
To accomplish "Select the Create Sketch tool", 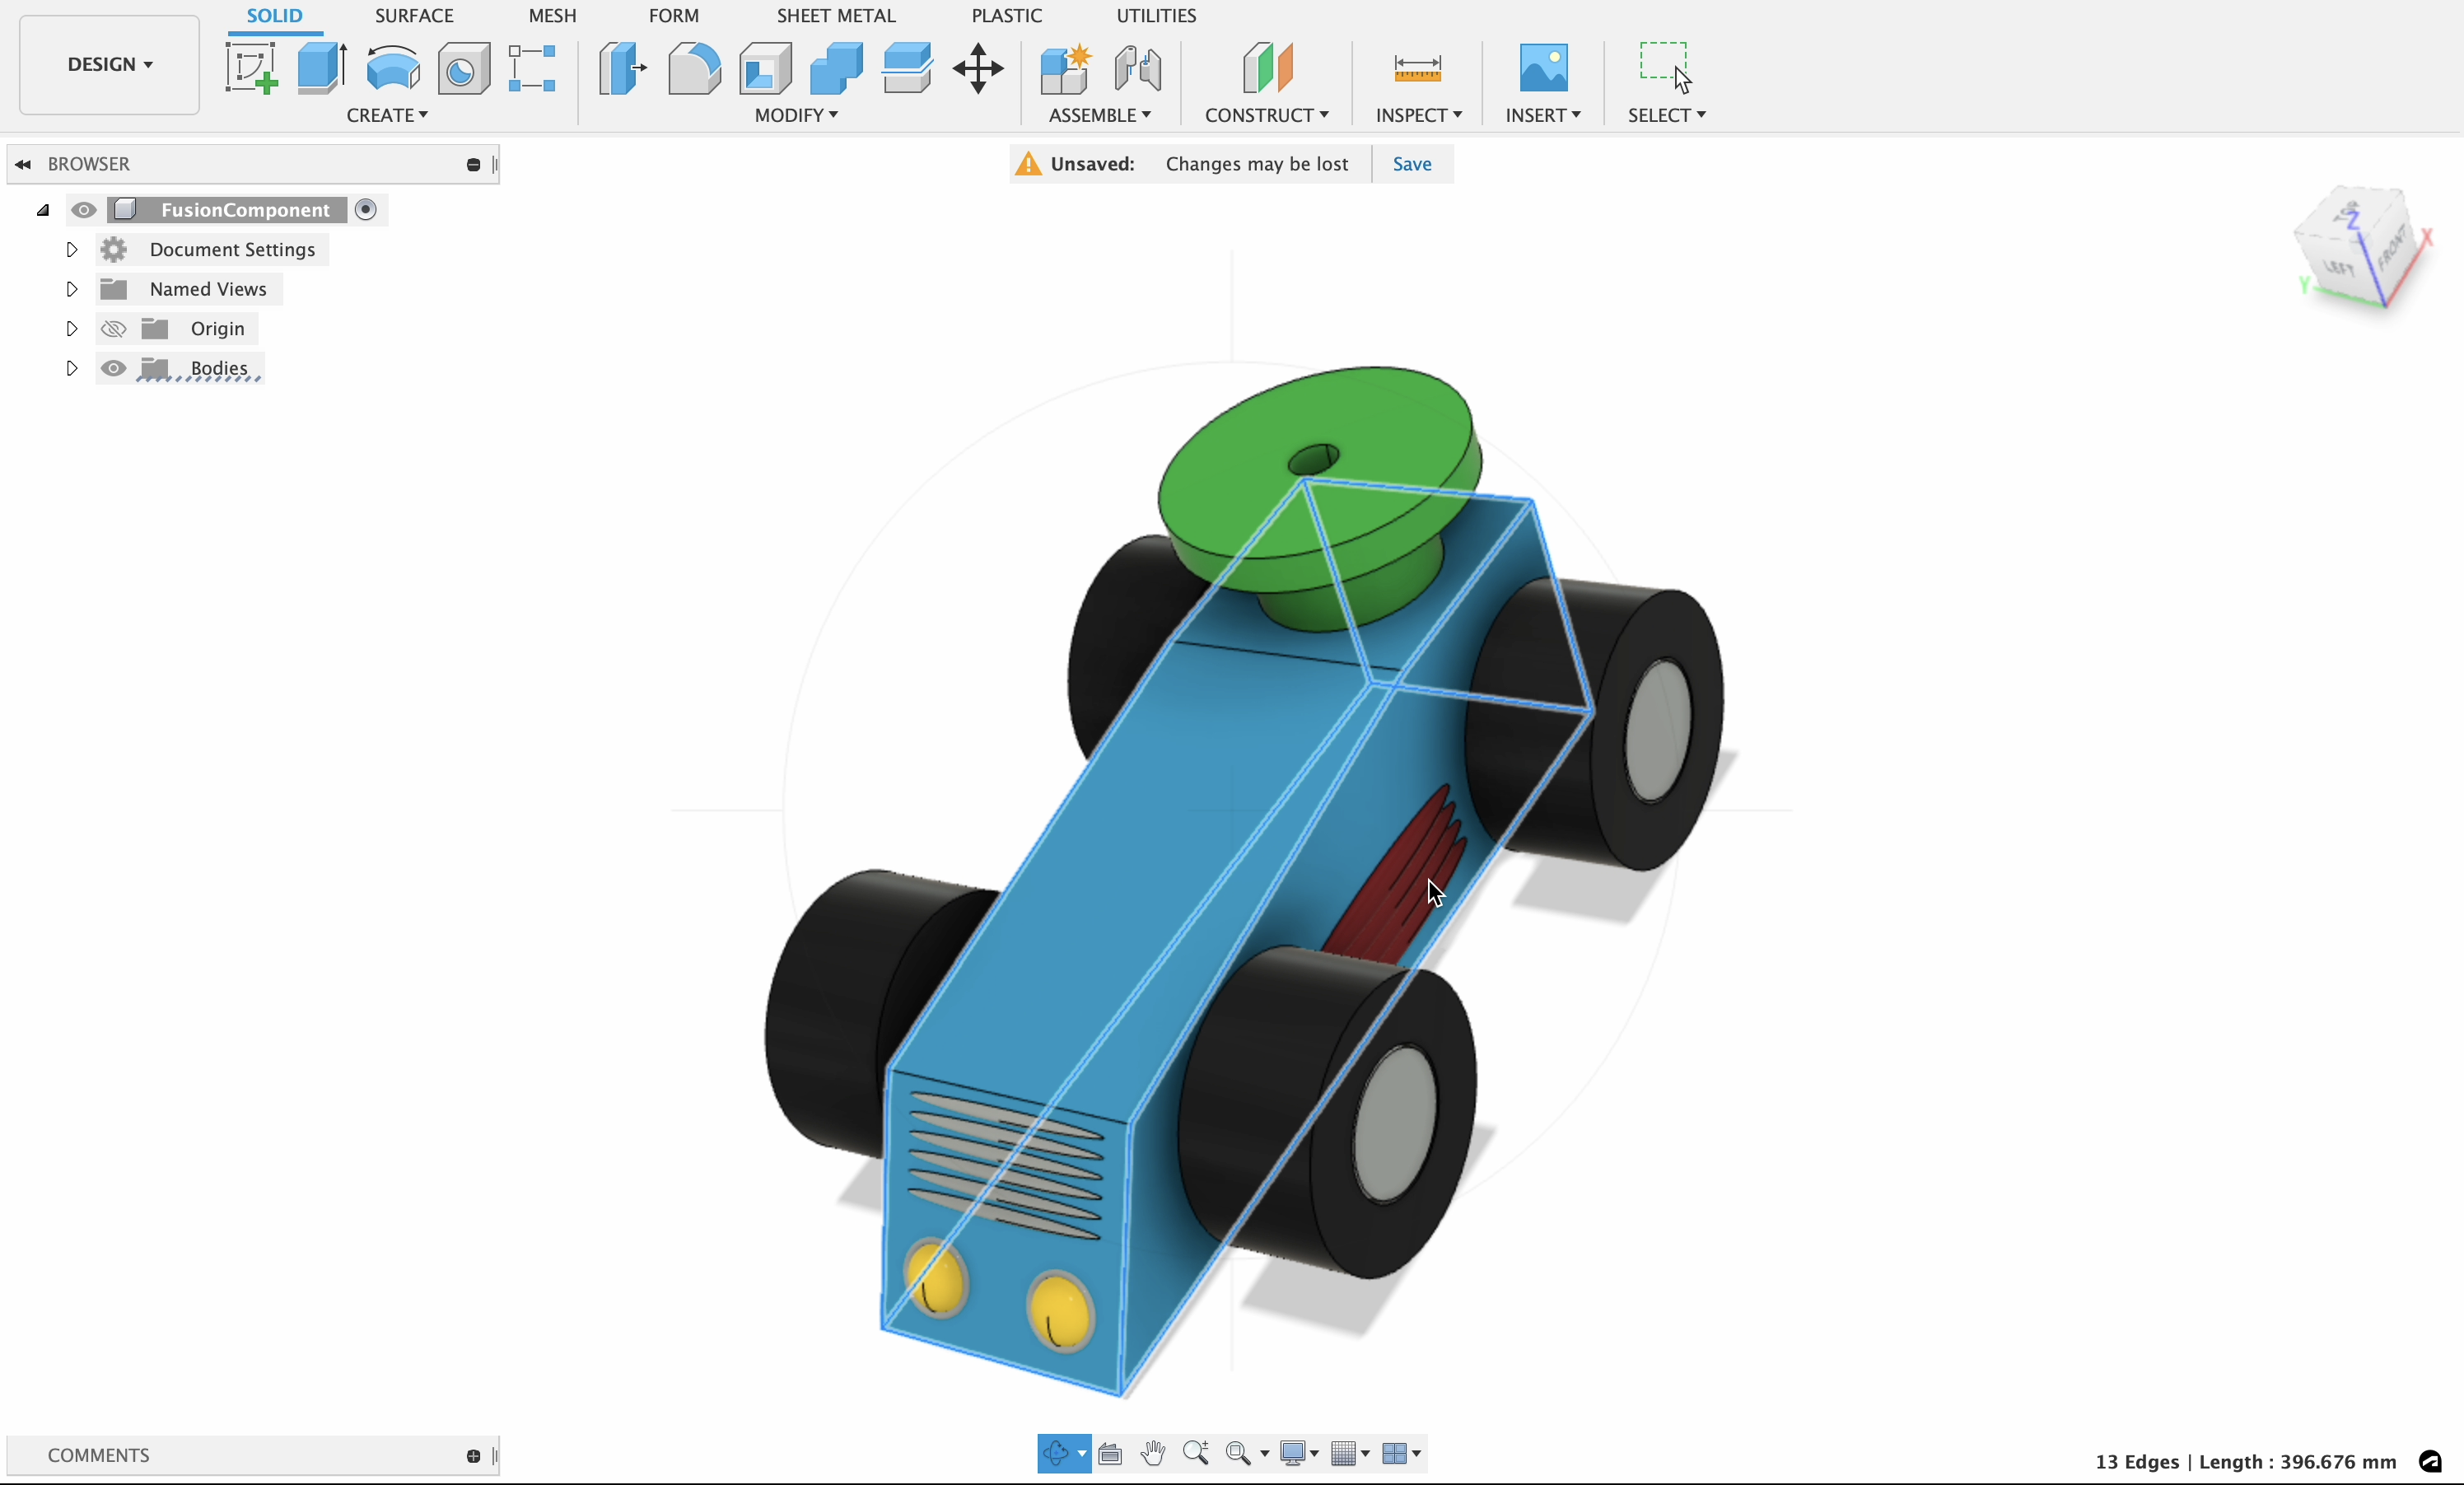I will [x=251, y=68].
